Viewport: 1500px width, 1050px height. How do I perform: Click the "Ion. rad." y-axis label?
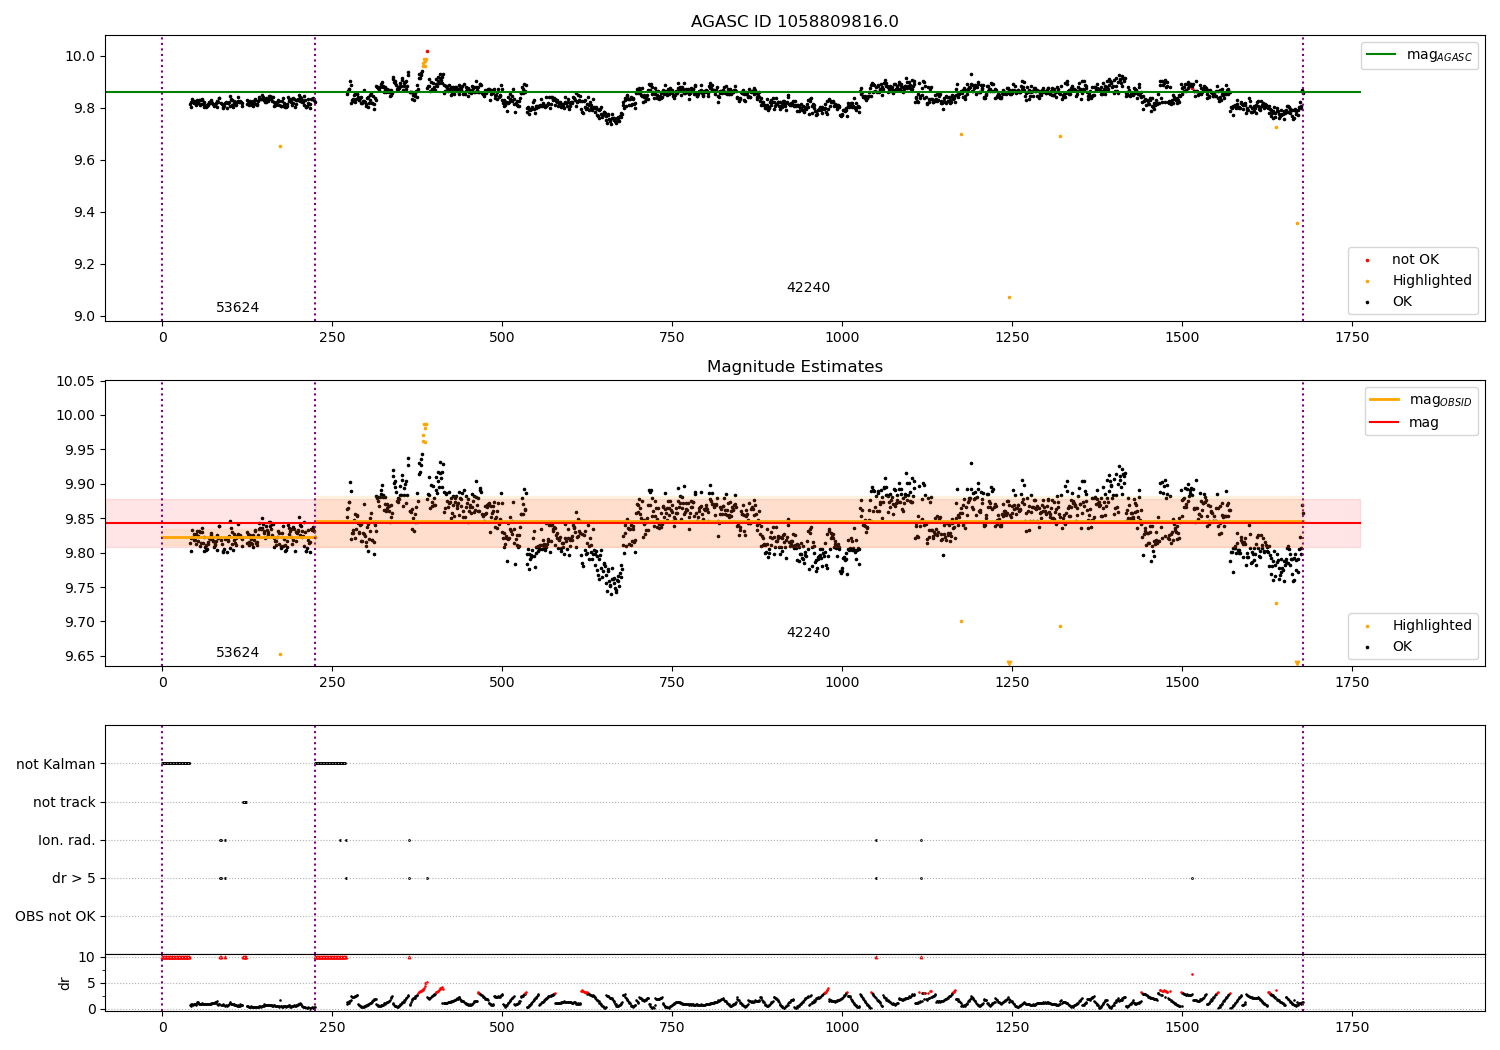click(67, 840)
